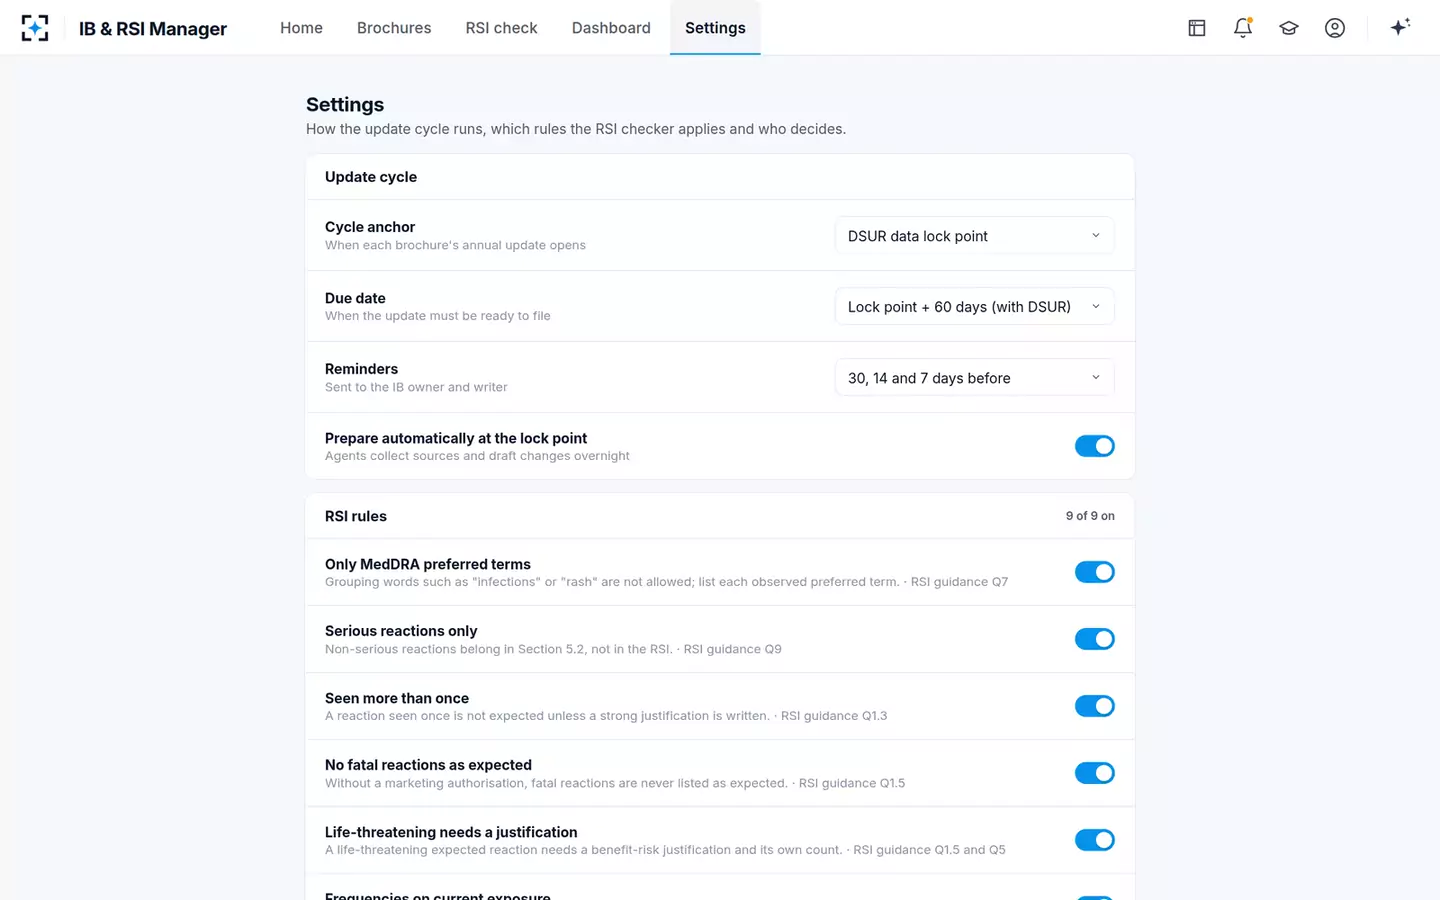
Task: Open the Reminders schedule dropdown
Action: [x=974, y=378]
